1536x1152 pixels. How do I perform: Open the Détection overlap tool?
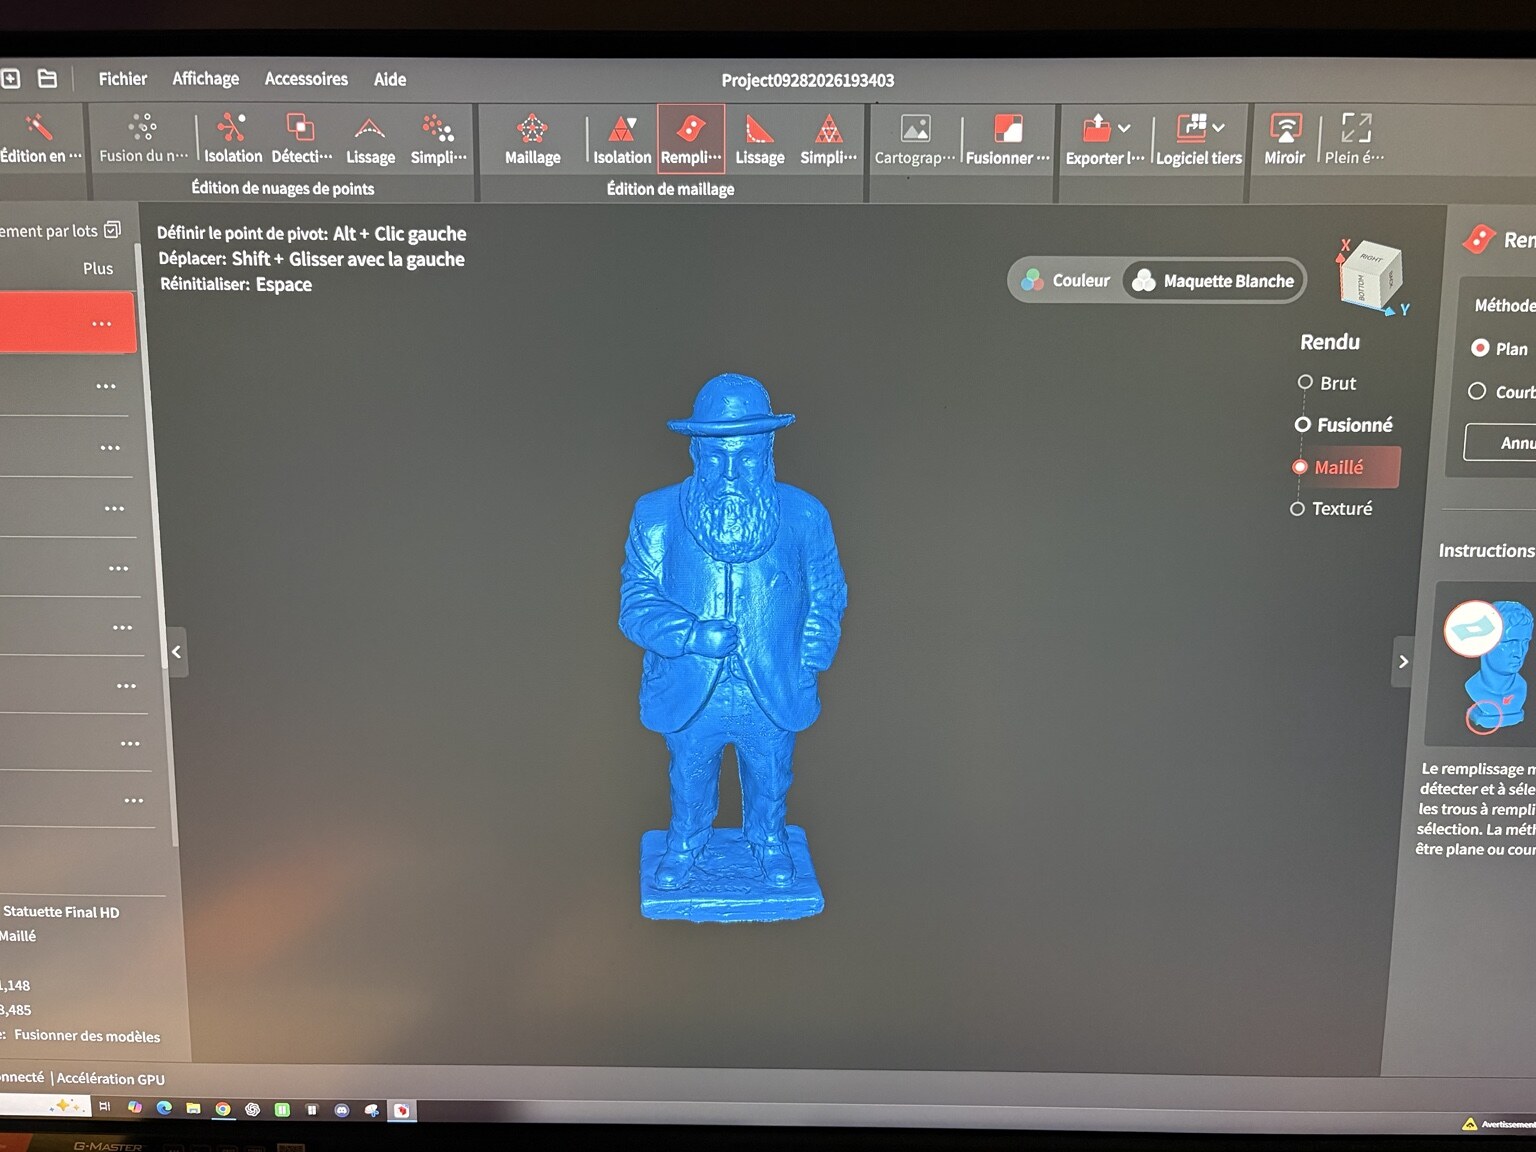click(301, 138)
